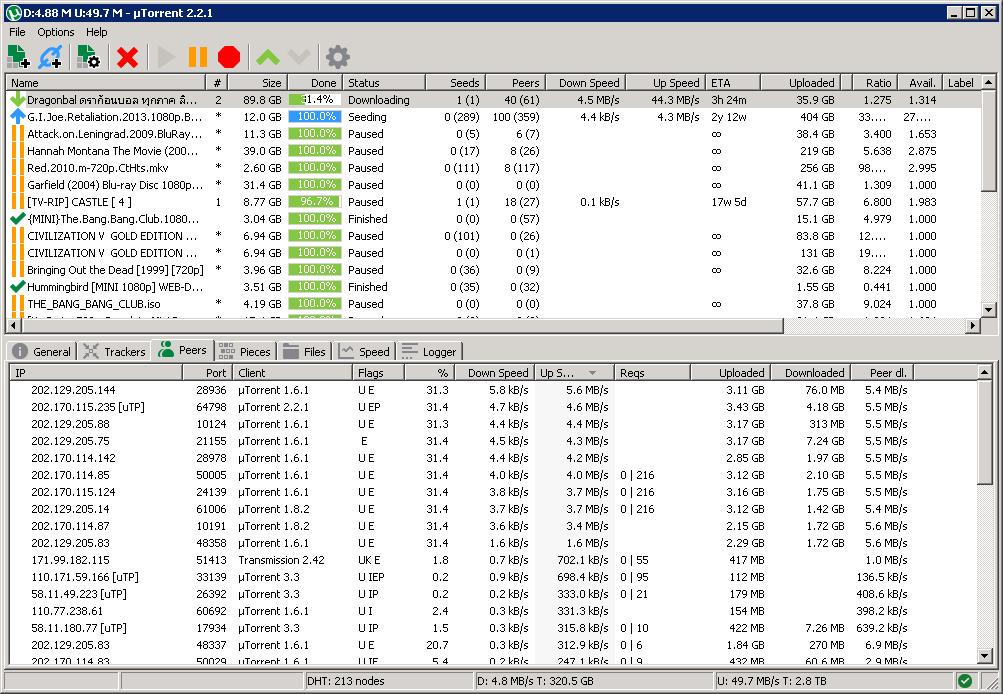Sort torrents by Size column header
This screenshot has width=1003, height=694.
(x=257, y=83)
